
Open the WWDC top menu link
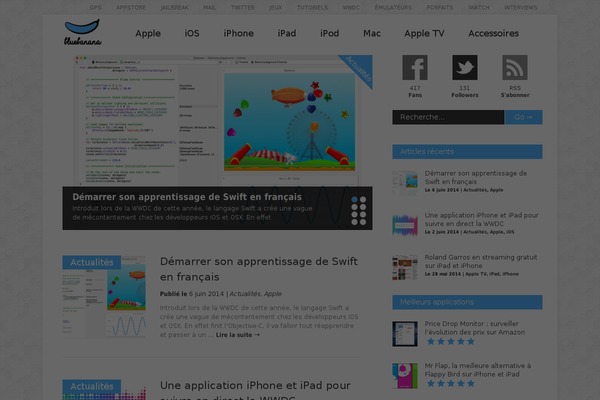pos(351,7)
